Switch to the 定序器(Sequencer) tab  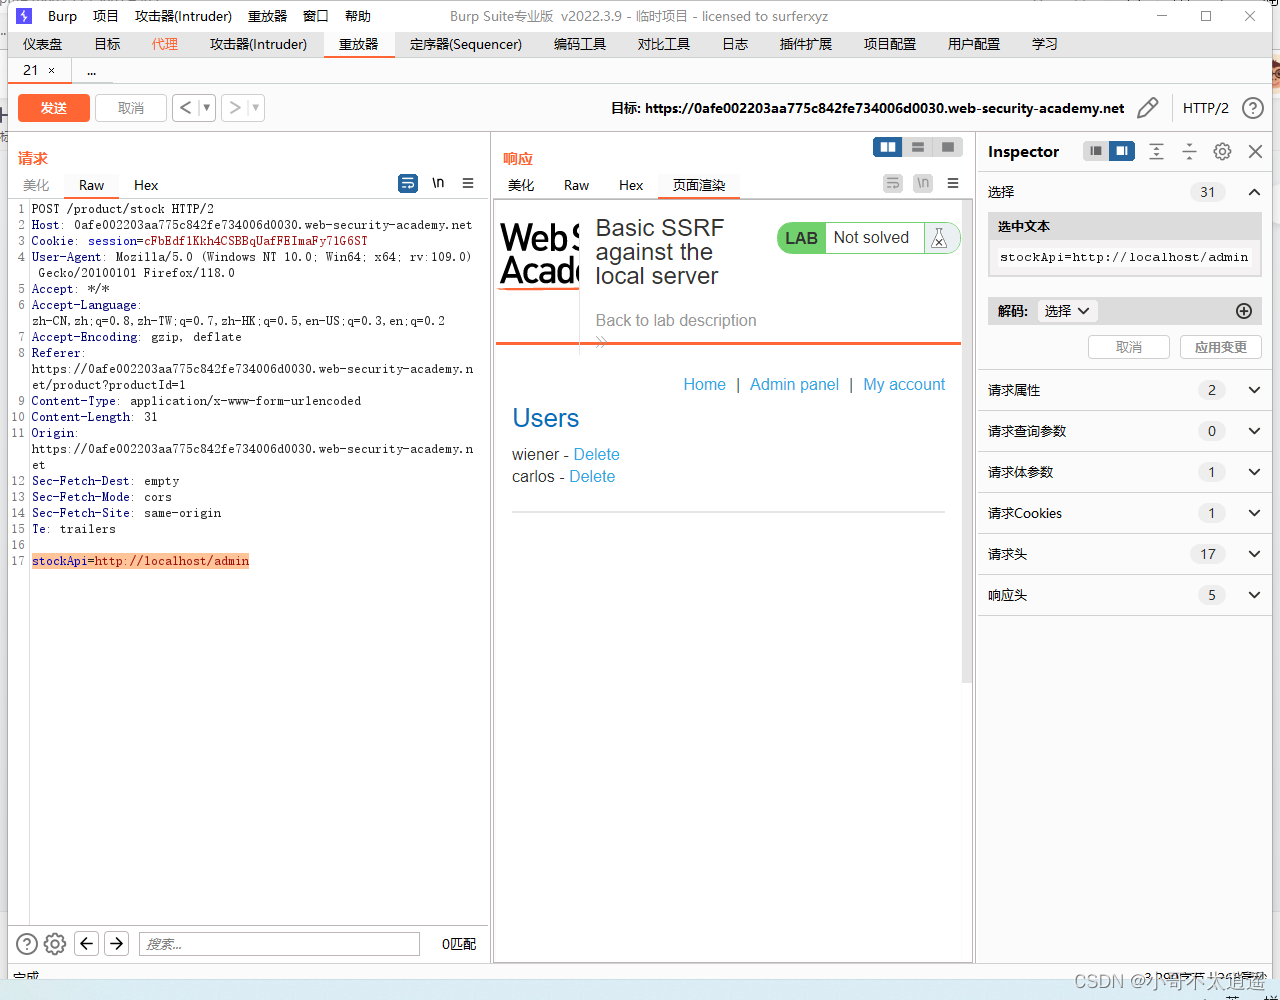tap(466, 44)
